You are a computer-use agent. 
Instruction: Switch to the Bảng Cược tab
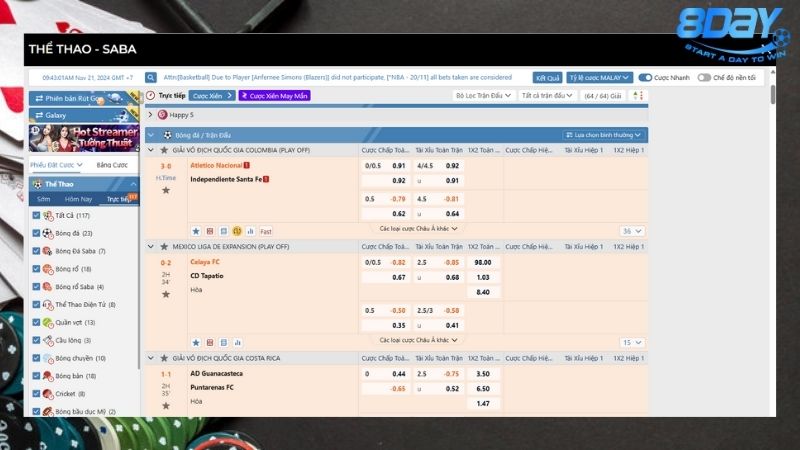(112, 165)
